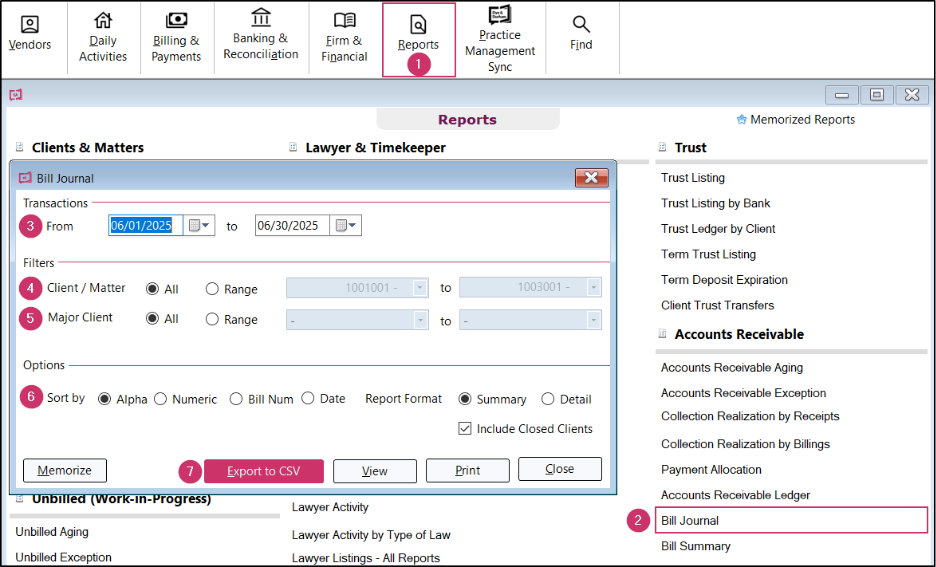Viewport: 936px width, 567px height.
Task: Open Accounts Receivable Ledger report
Action: point(735,495)
